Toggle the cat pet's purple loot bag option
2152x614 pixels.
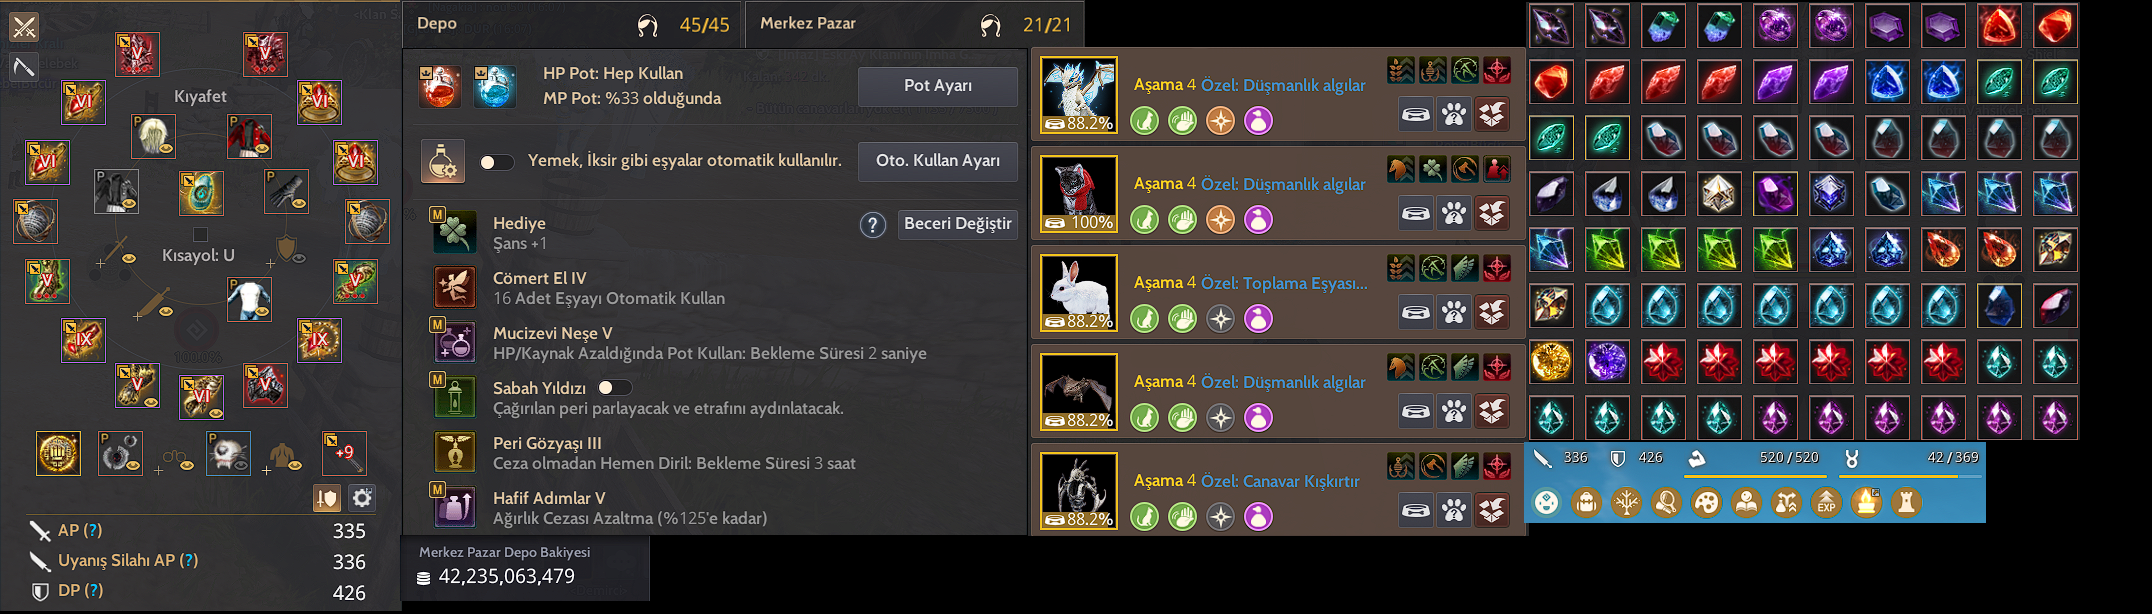click(1258, 219)
